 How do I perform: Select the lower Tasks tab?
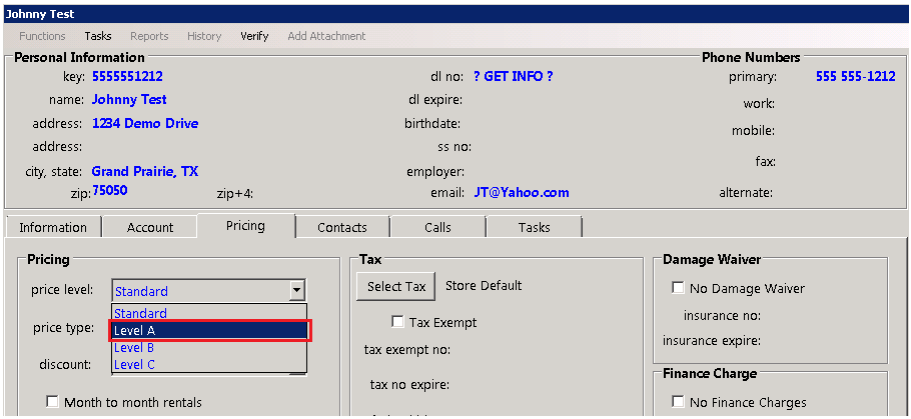(534, 228)
